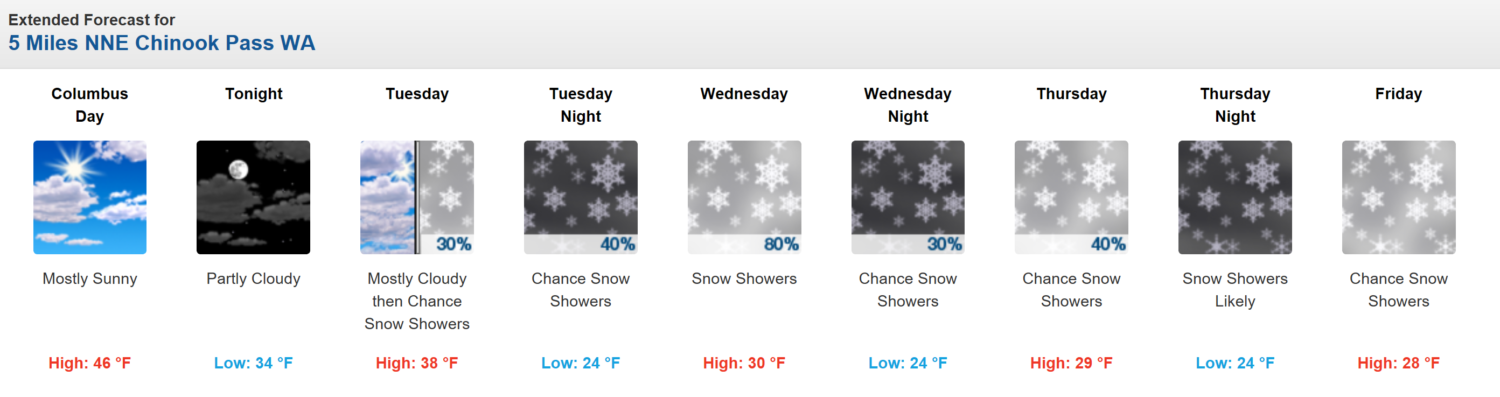Click the Columbus Day mostly sunny icon
1500x397 pixels.
[90, 197]
